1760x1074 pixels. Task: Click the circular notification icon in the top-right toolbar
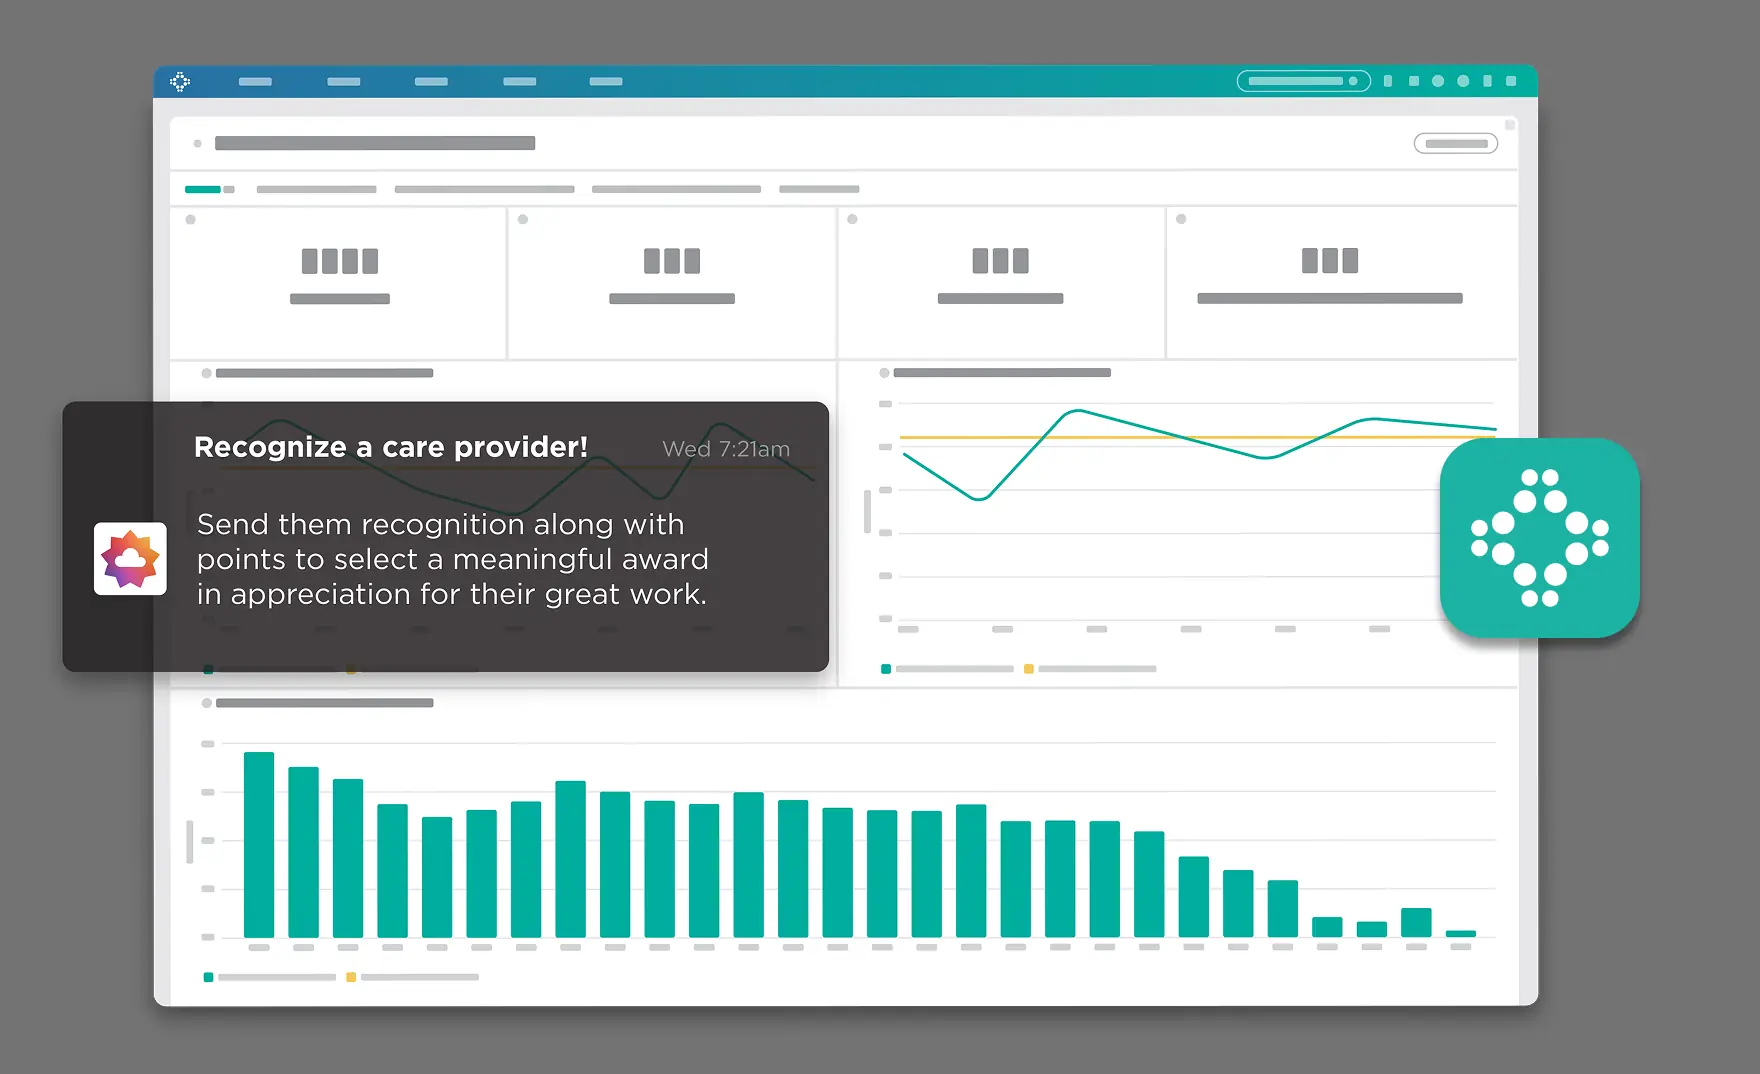click(1440, 81)
